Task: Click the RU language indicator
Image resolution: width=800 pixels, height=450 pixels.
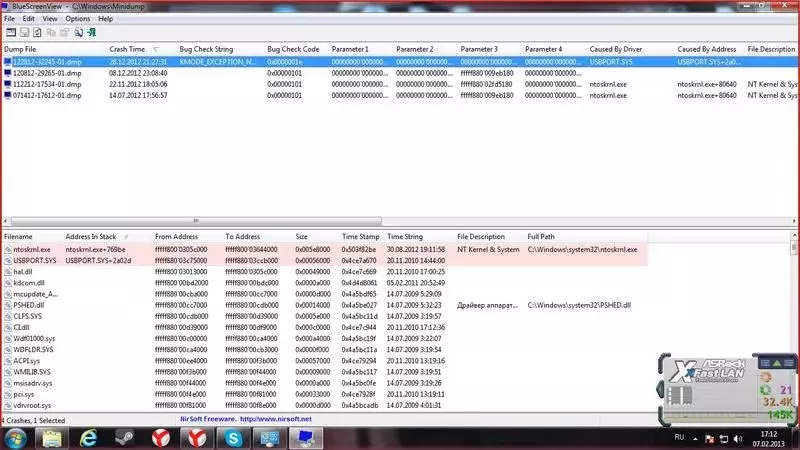Action: 679,437
